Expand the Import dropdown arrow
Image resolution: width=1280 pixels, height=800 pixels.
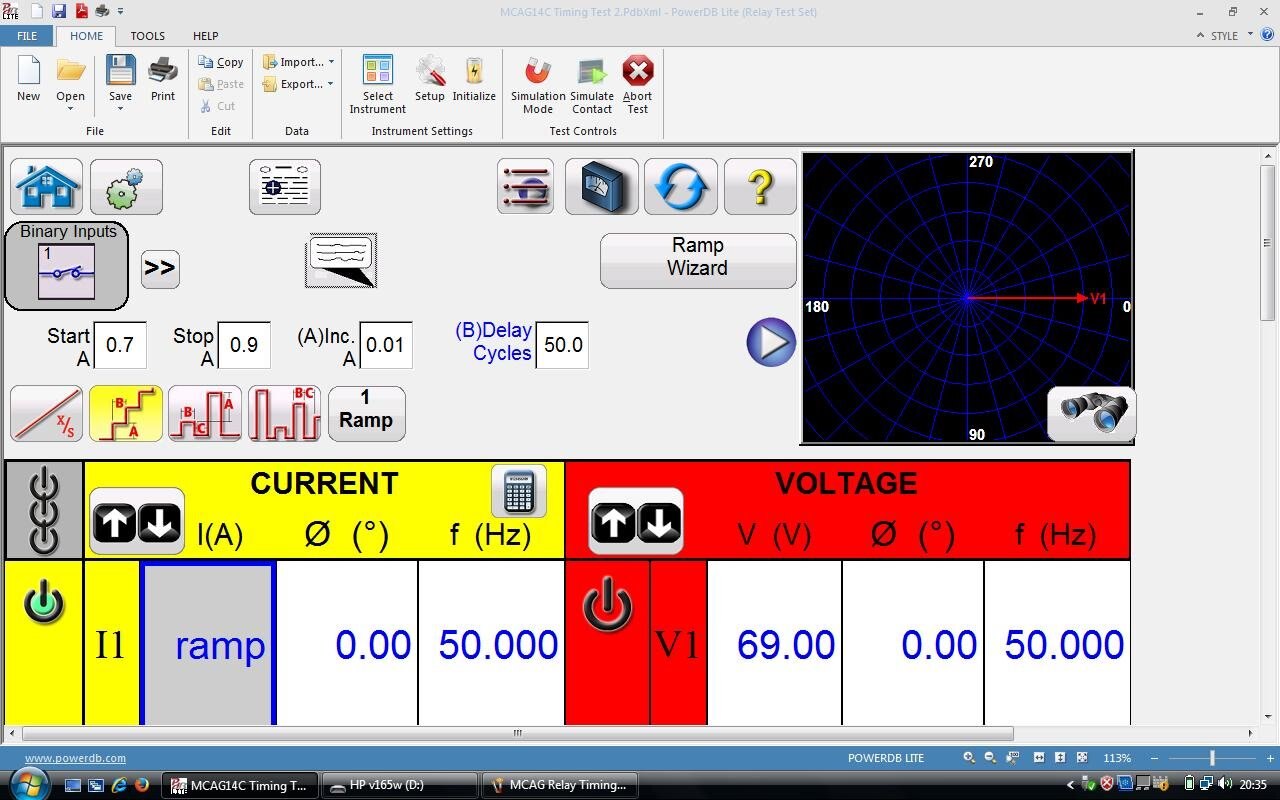331,62
